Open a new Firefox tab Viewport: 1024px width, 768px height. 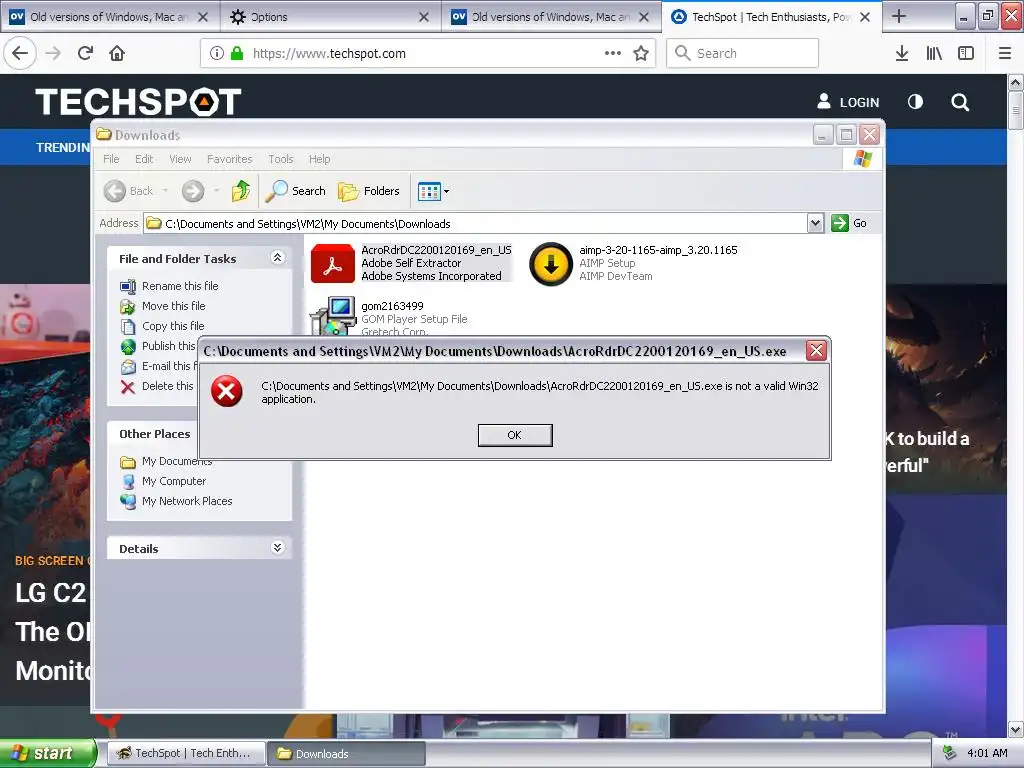pos(899,16)
